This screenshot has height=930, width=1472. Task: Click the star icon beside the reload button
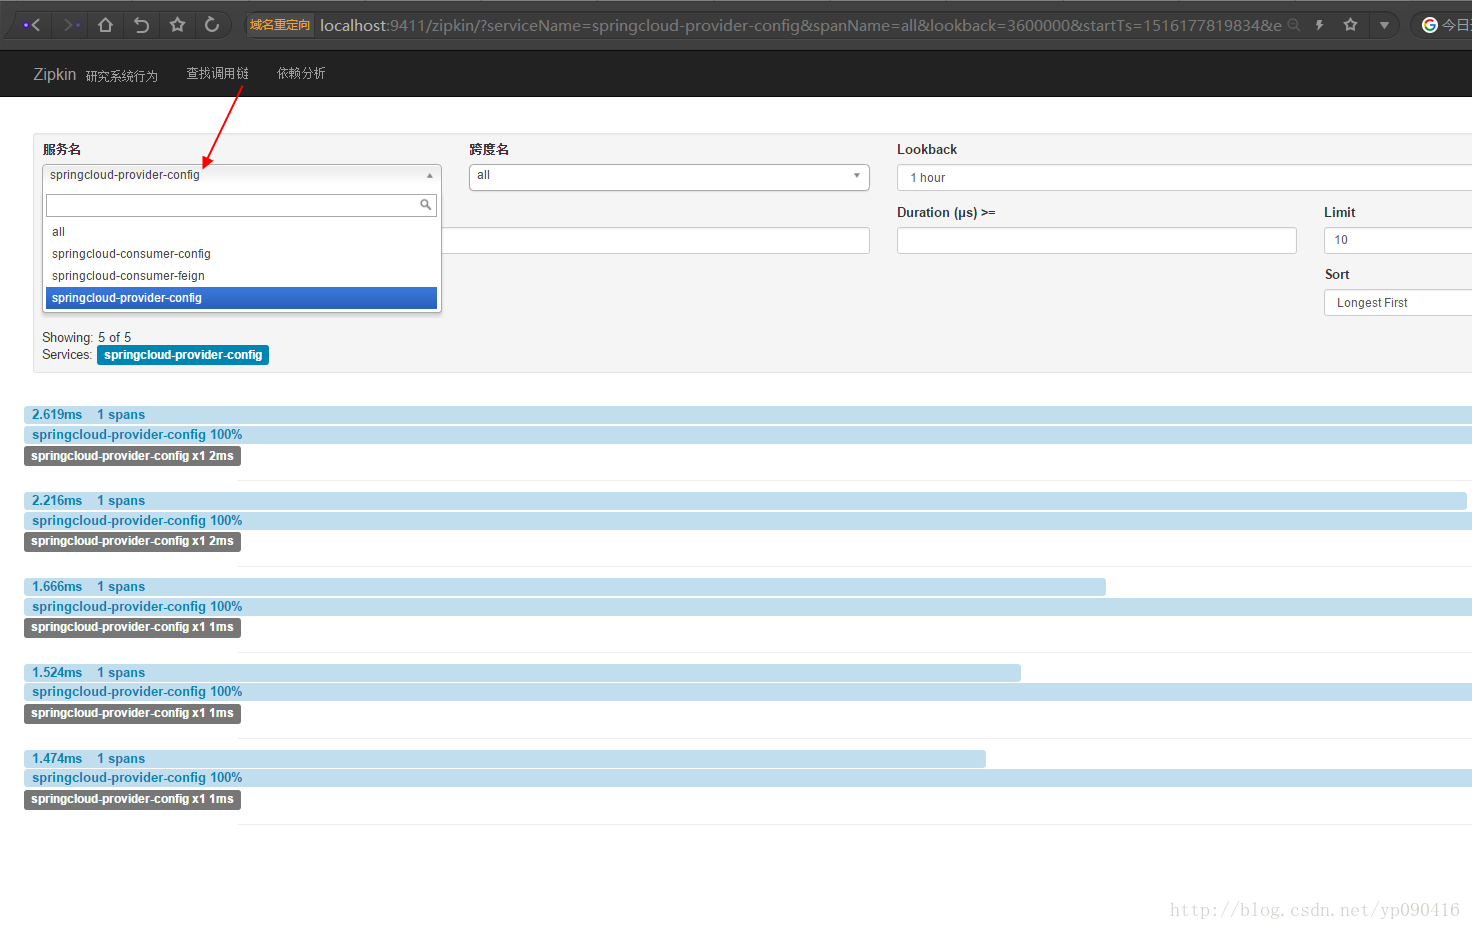point(177,25)
